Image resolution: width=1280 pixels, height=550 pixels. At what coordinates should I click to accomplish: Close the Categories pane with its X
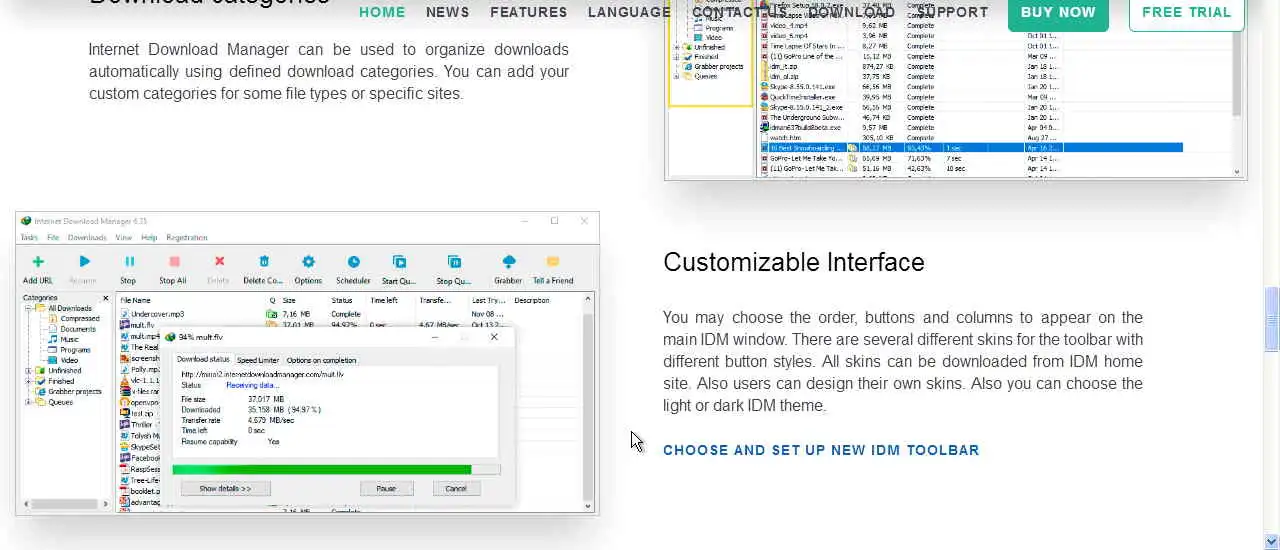pyautogui.click(x=107, y=298)
